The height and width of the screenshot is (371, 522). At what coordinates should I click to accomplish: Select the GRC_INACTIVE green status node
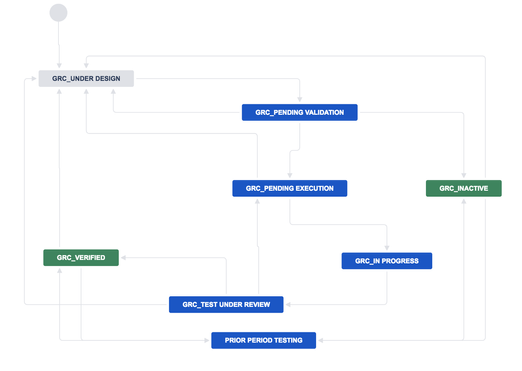pyautogui.click(x=463, y=188)
